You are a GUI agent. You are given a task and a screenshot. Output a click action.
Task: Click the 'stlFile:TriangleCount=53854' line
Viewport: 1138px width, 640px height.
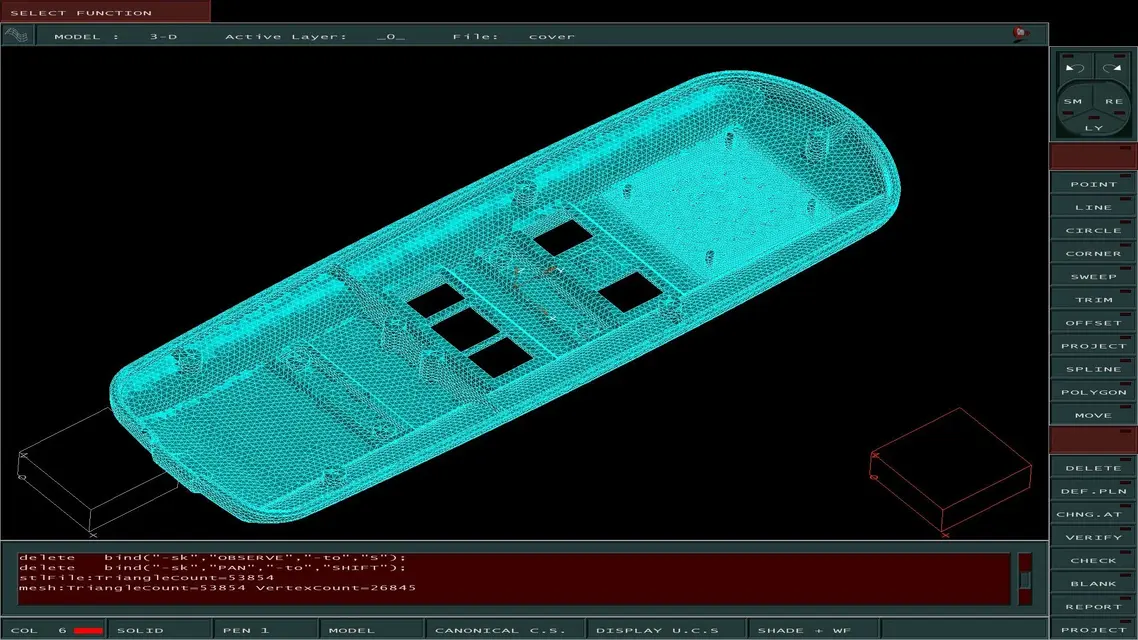point(147,578)
